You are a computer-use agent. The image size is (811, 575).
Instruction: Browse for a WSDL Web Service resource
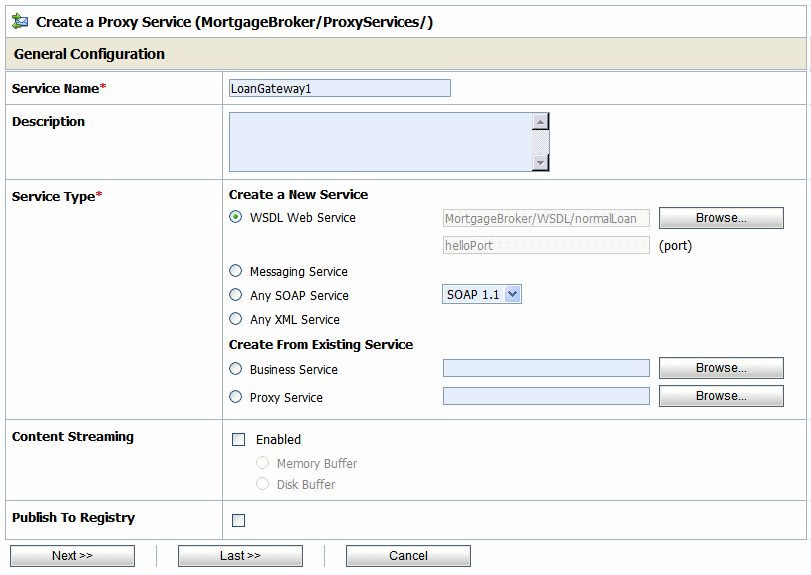click(721, 218)
